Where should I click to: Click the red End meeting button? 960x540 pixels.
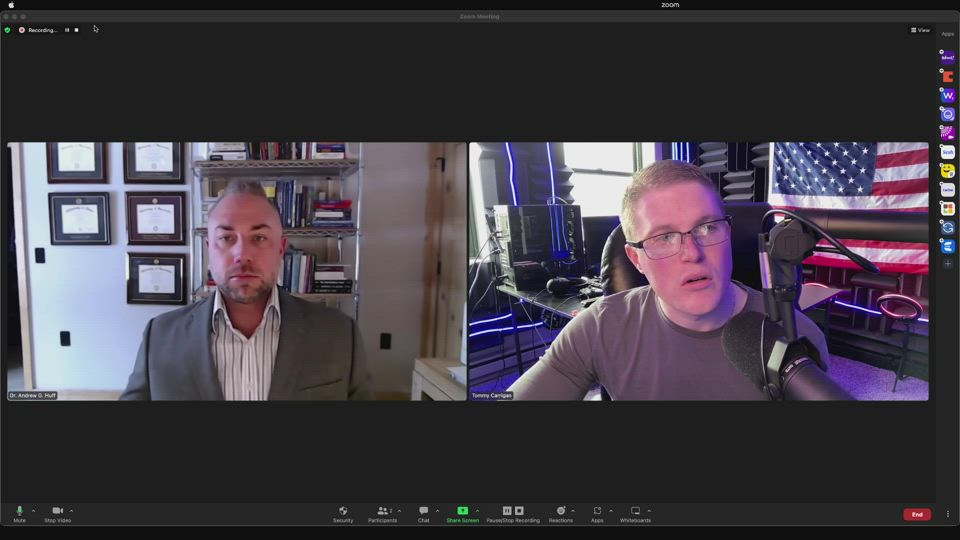(x=917, y=514)
